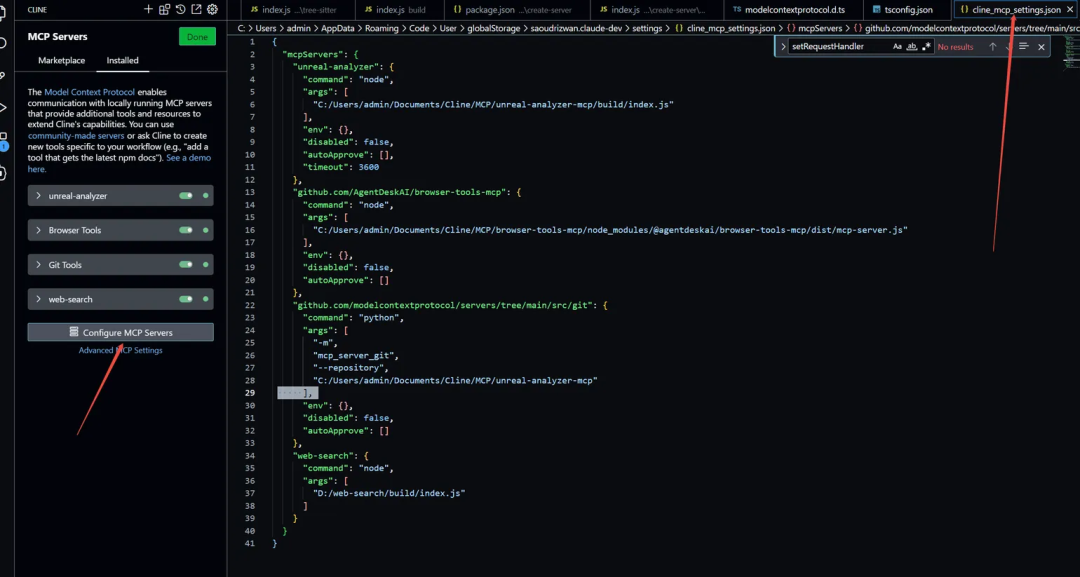Image resolution: width=1080 pixels, height=577 pixels.
Task: Expand the Browser Tools server chevron
Action: 39,230
